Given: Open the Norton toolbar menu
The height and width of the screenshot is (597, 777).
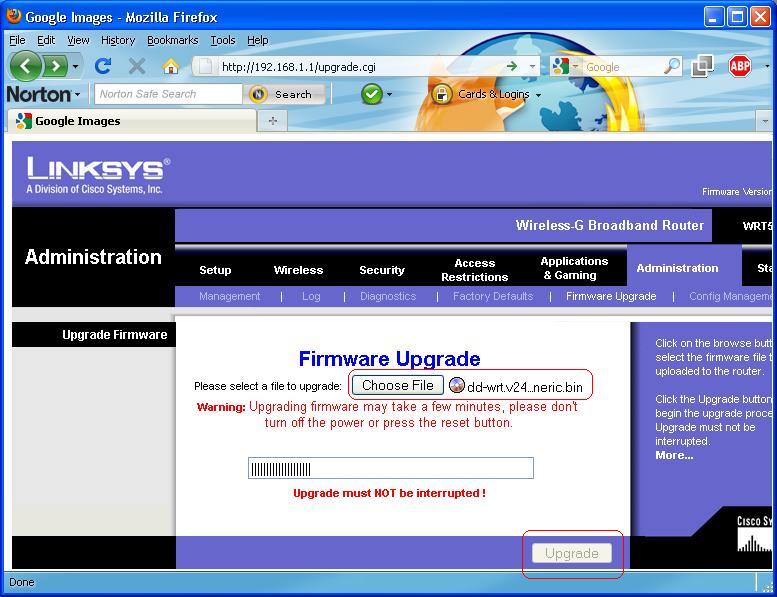Looking at the screenshot, I should click(43, 94).
